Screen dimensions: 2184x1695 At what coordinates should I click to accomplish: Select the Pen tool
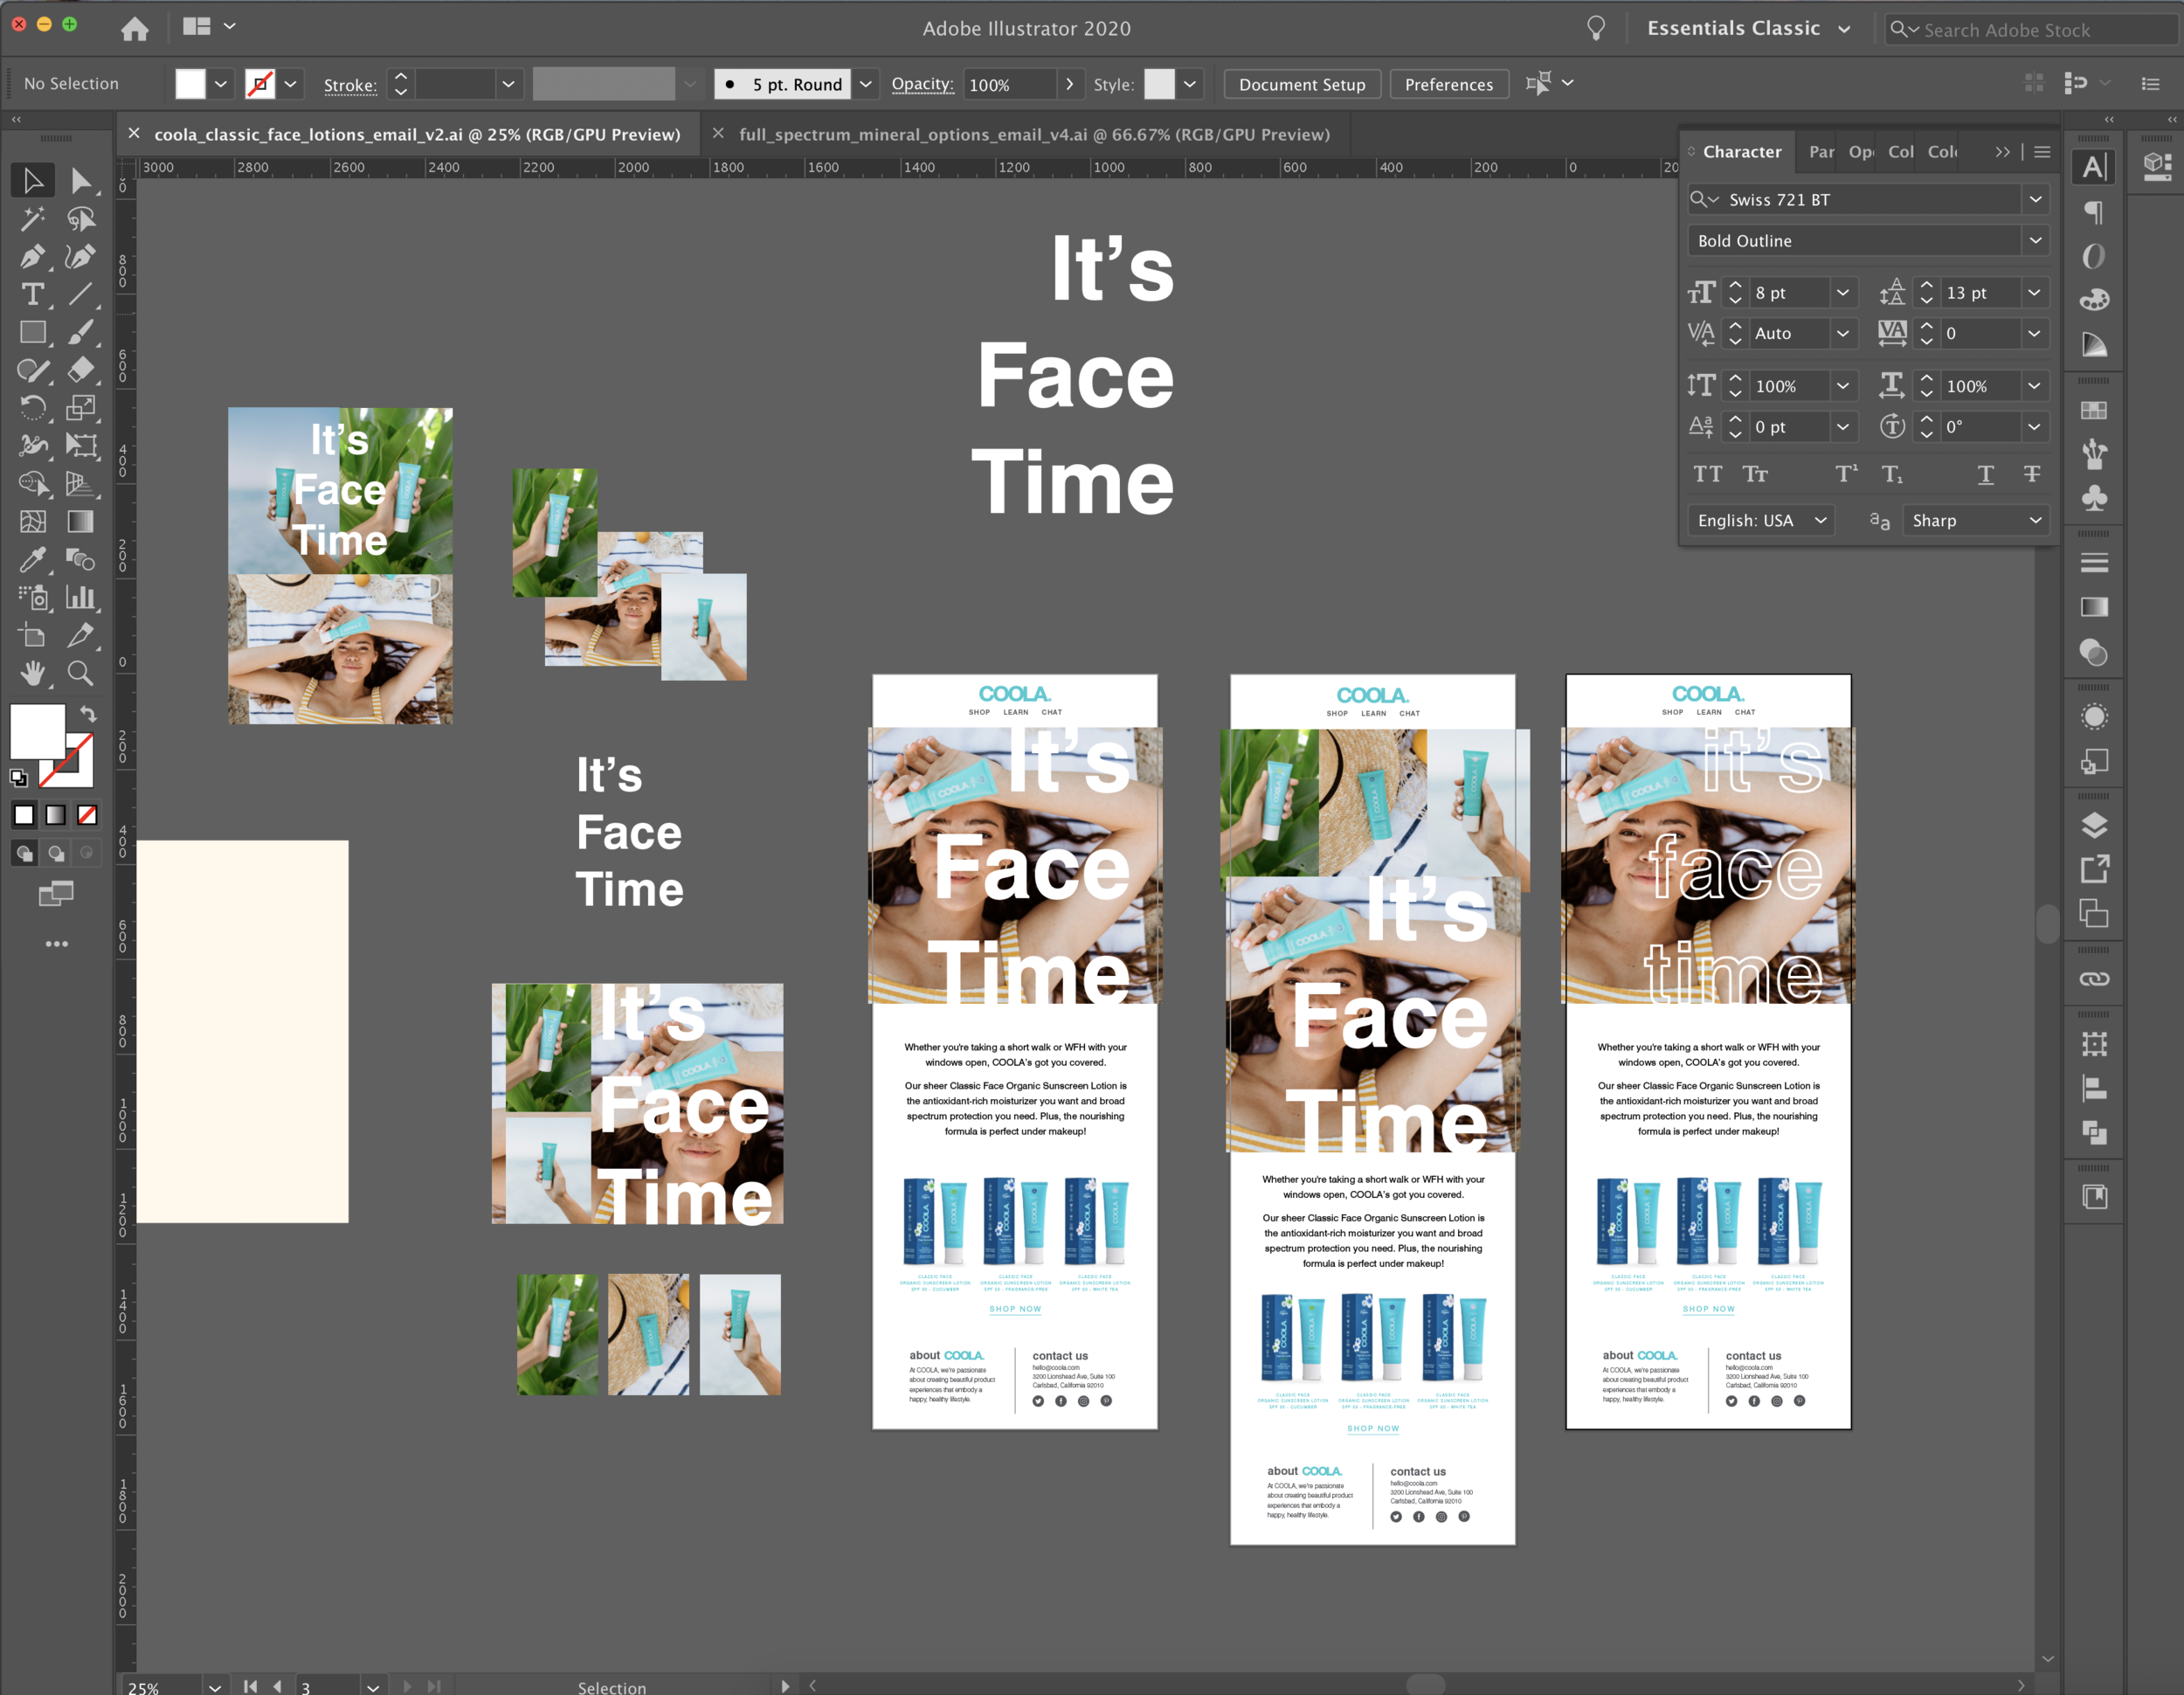click(x=33, y=257)
